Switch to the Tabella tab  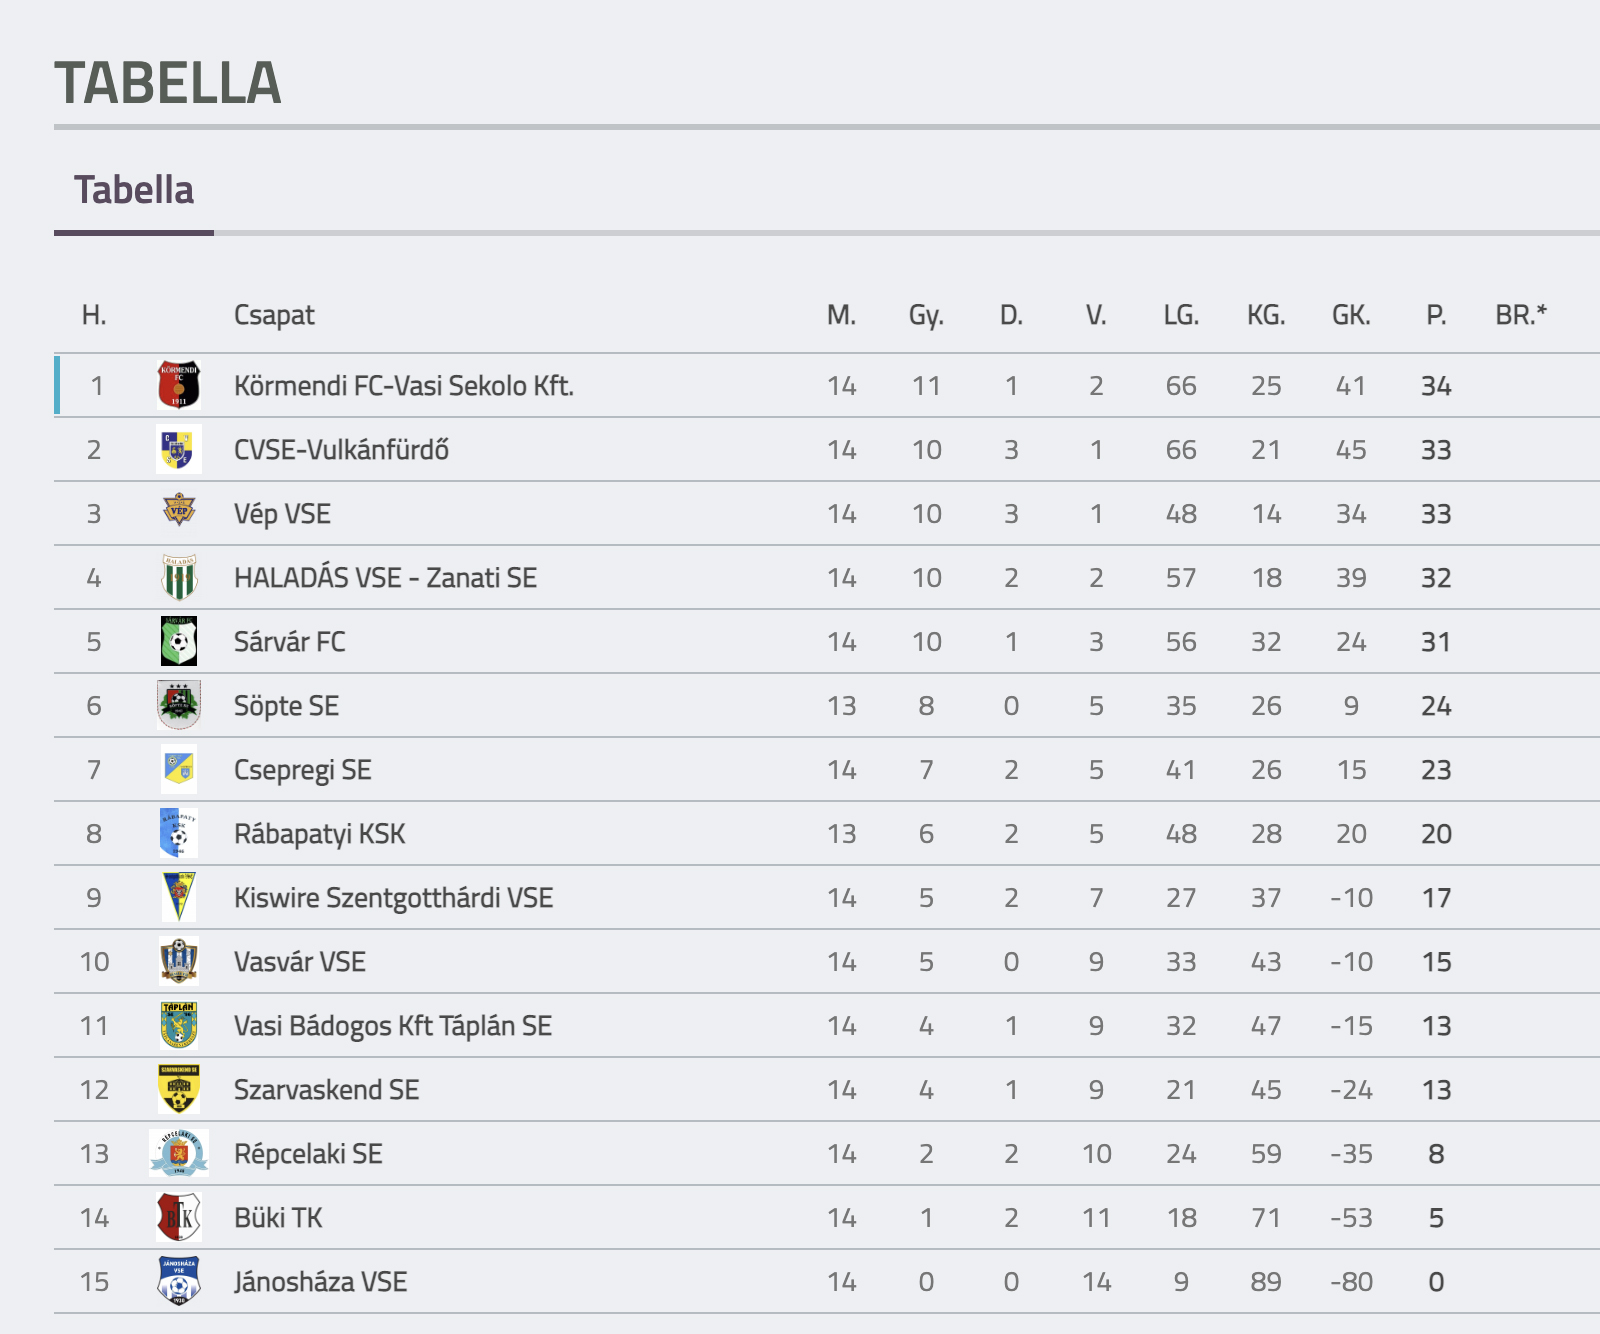134,190
